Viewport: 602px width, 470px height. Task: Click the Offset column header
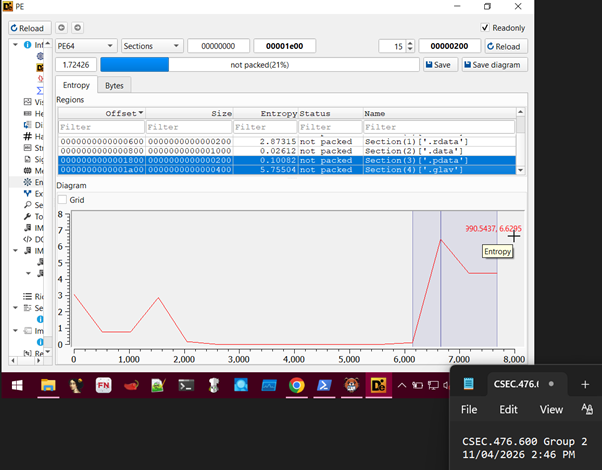pyautogui.click(x=101, y=113)
